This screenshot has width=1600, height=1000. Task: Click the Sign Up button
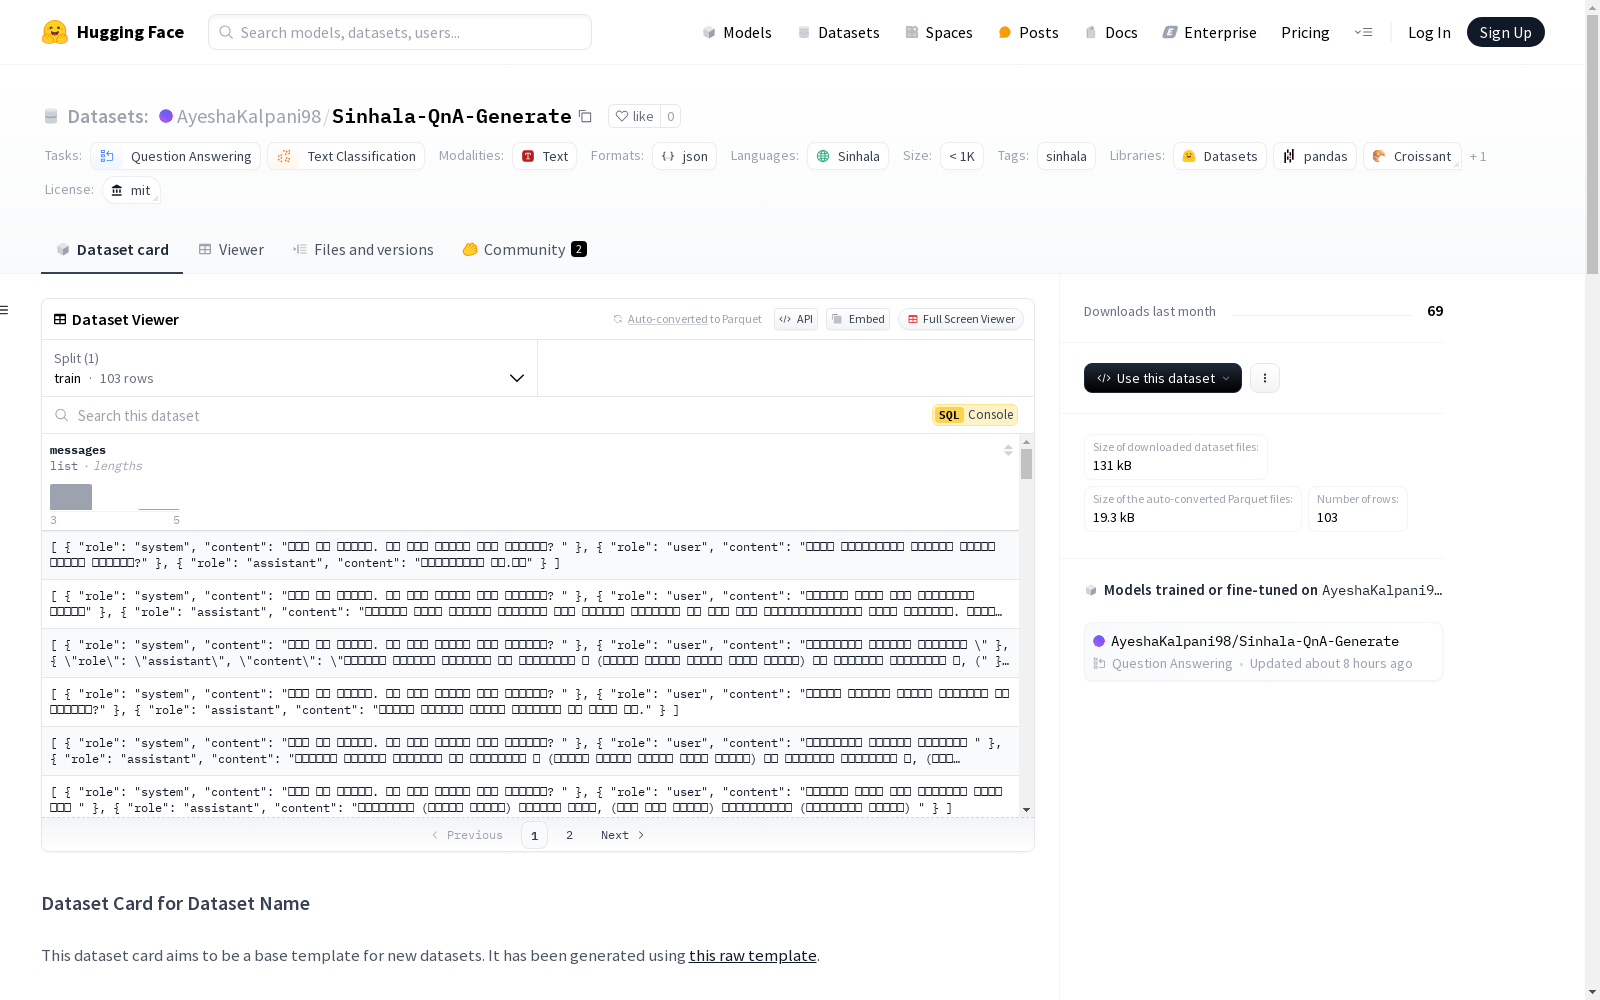[1506, 32]
